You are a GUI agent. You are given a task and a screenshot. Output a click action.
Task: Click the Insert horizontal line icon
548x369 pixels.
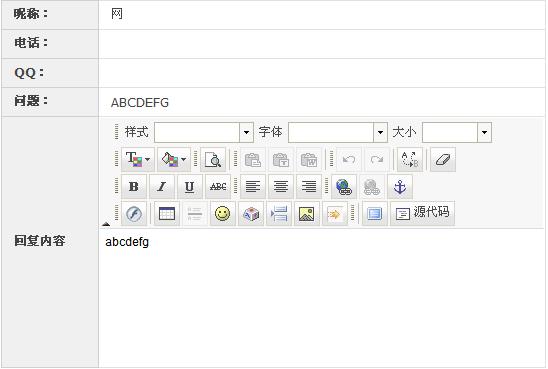[195, 214]
